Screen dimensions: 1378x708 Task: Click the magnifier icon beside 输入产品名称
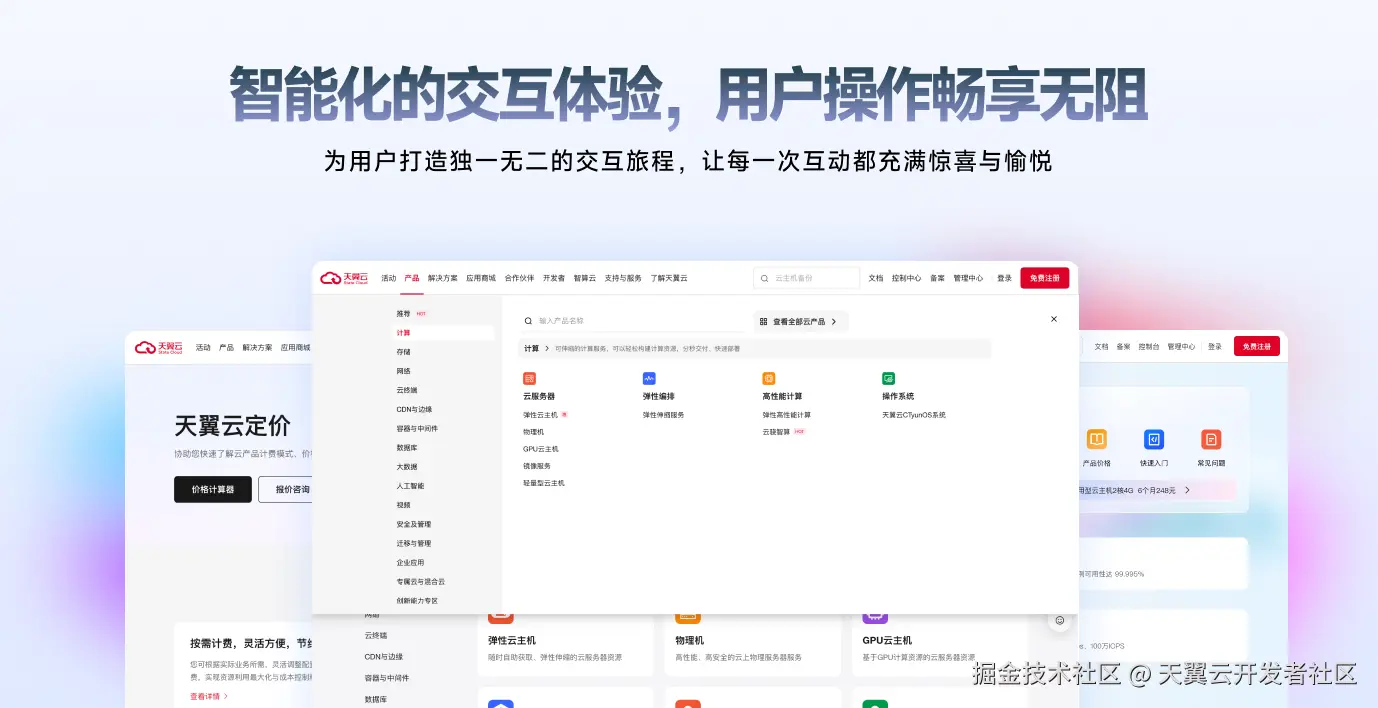click(x=528, y=321)
